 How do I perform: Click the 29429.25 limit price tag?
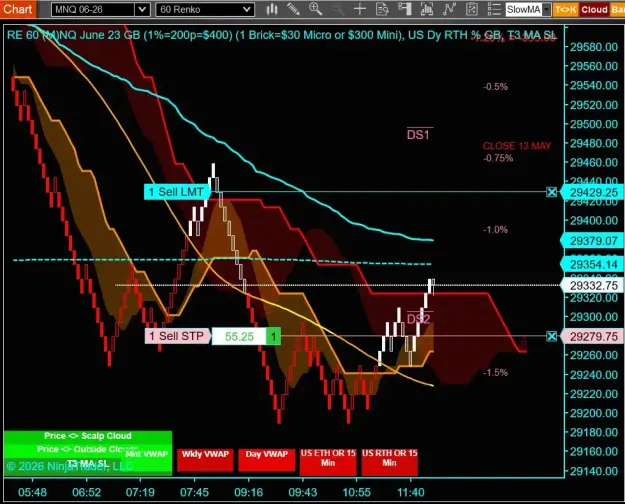[x=592, y=192]
